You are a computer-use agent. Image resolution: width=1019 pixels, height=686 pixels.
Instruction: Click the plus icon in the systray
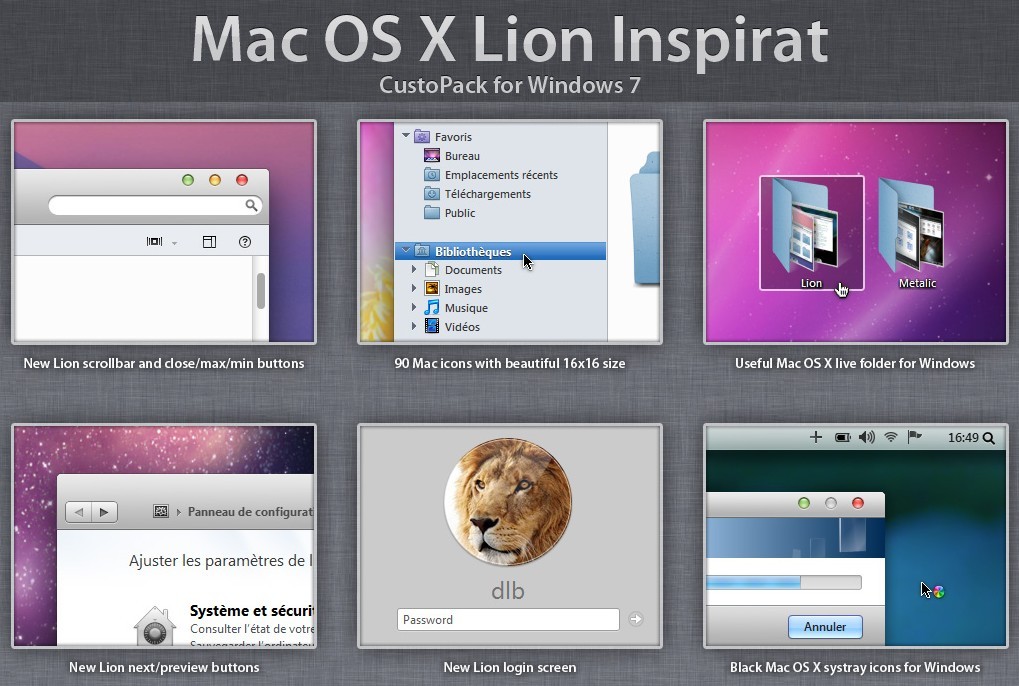pos(816,437)
